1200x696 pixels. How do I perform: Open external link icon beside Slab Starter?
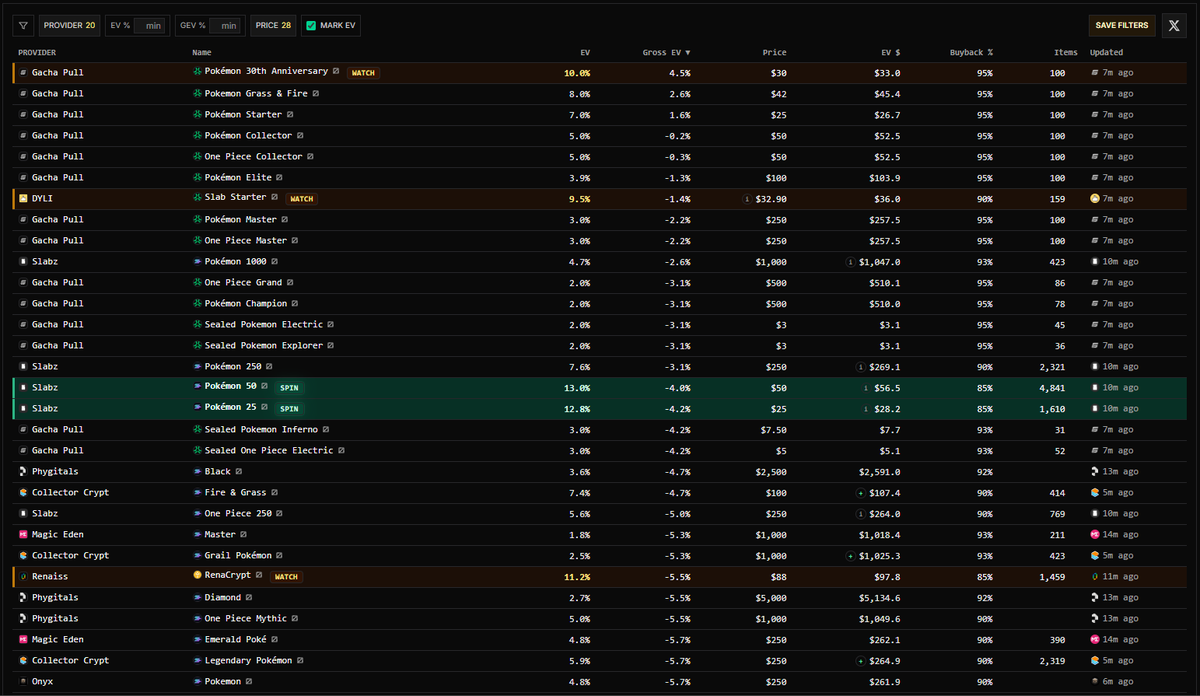pyautogui.click(x=275, y=198)
